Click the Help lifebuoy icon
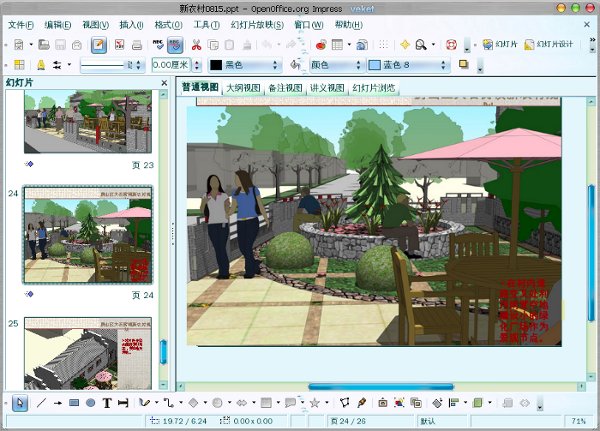 click(452, 45)
